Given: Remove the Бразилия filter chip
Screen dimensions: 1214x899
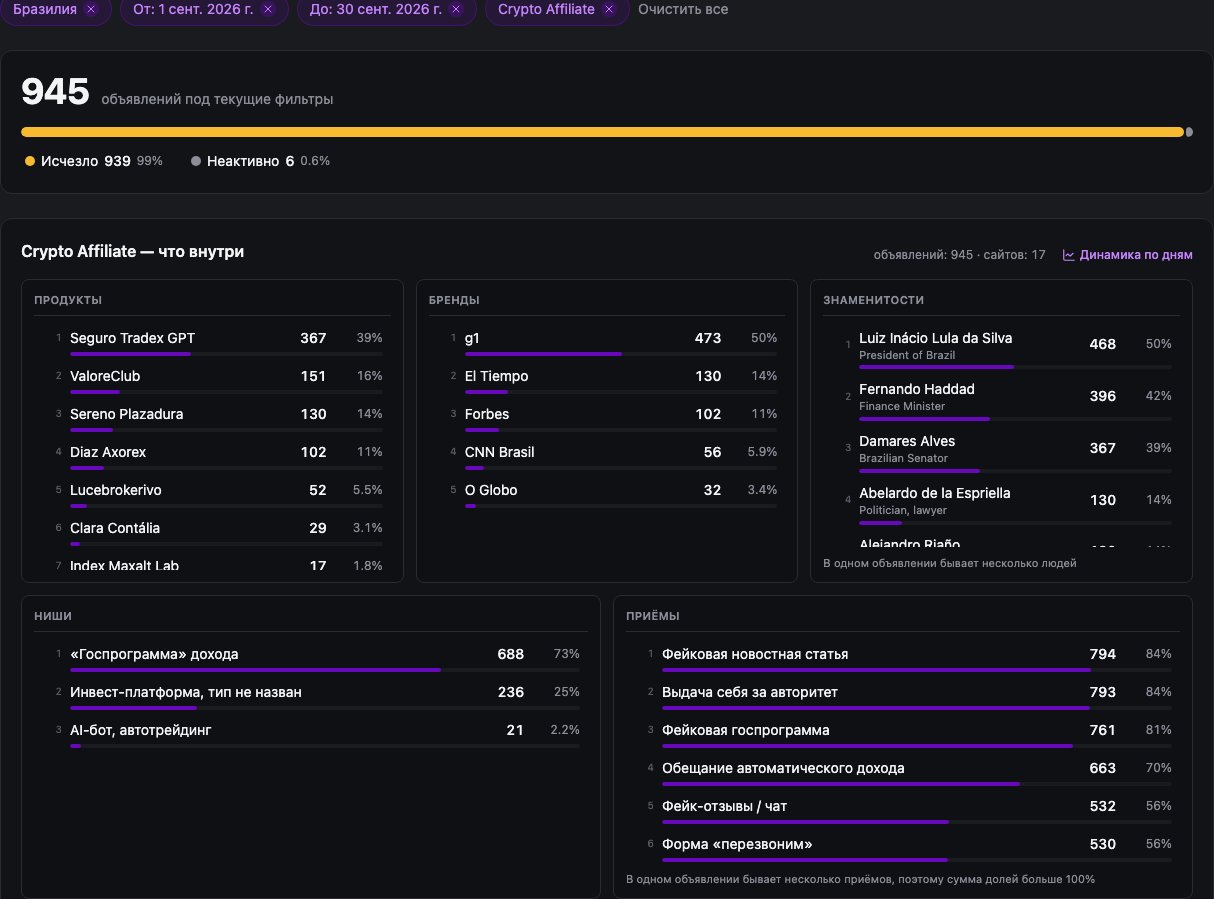Looking at the screenshot, I should (x=91, y=9).
